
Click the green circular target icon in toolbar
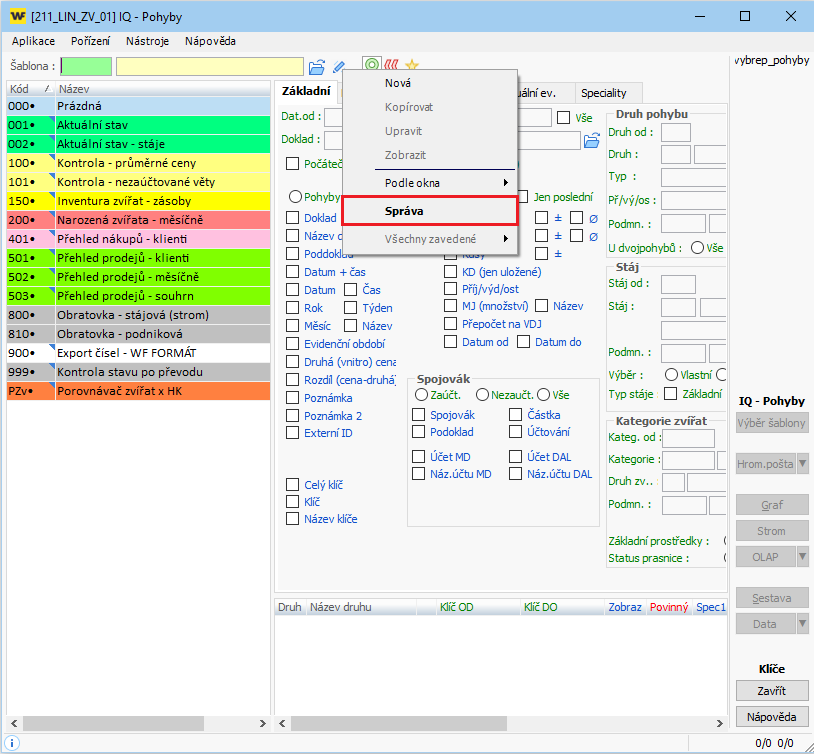(372, 66)
